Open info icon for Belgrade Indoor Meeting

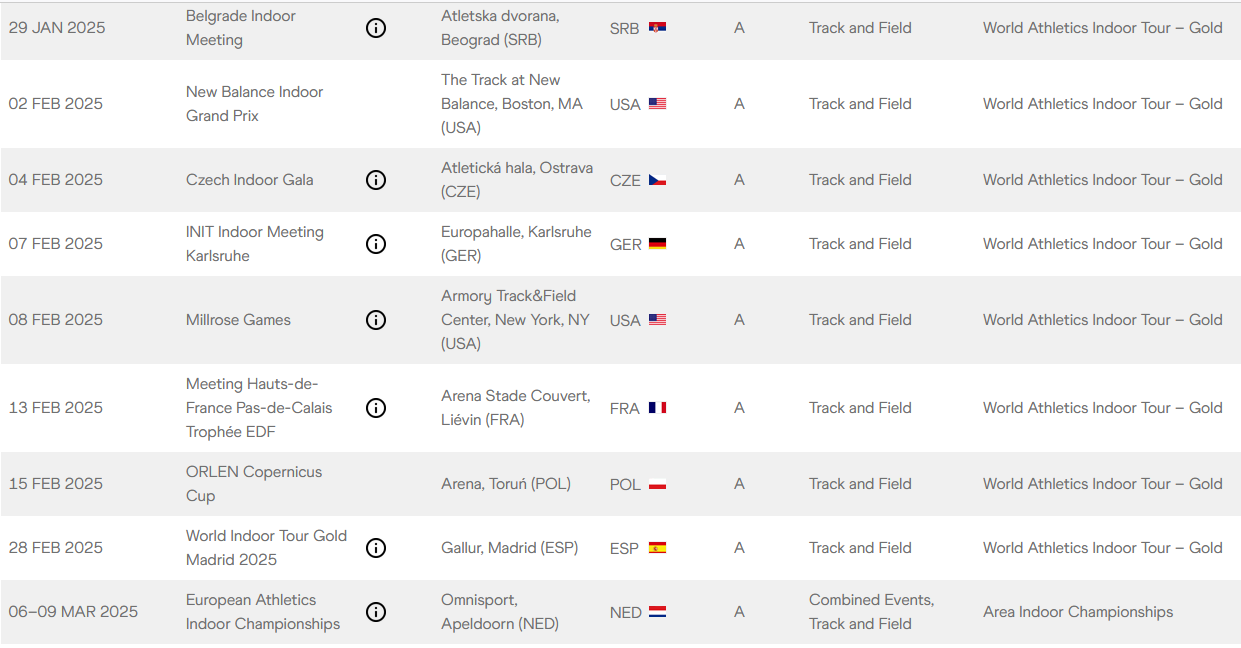[x=376, y=28]
